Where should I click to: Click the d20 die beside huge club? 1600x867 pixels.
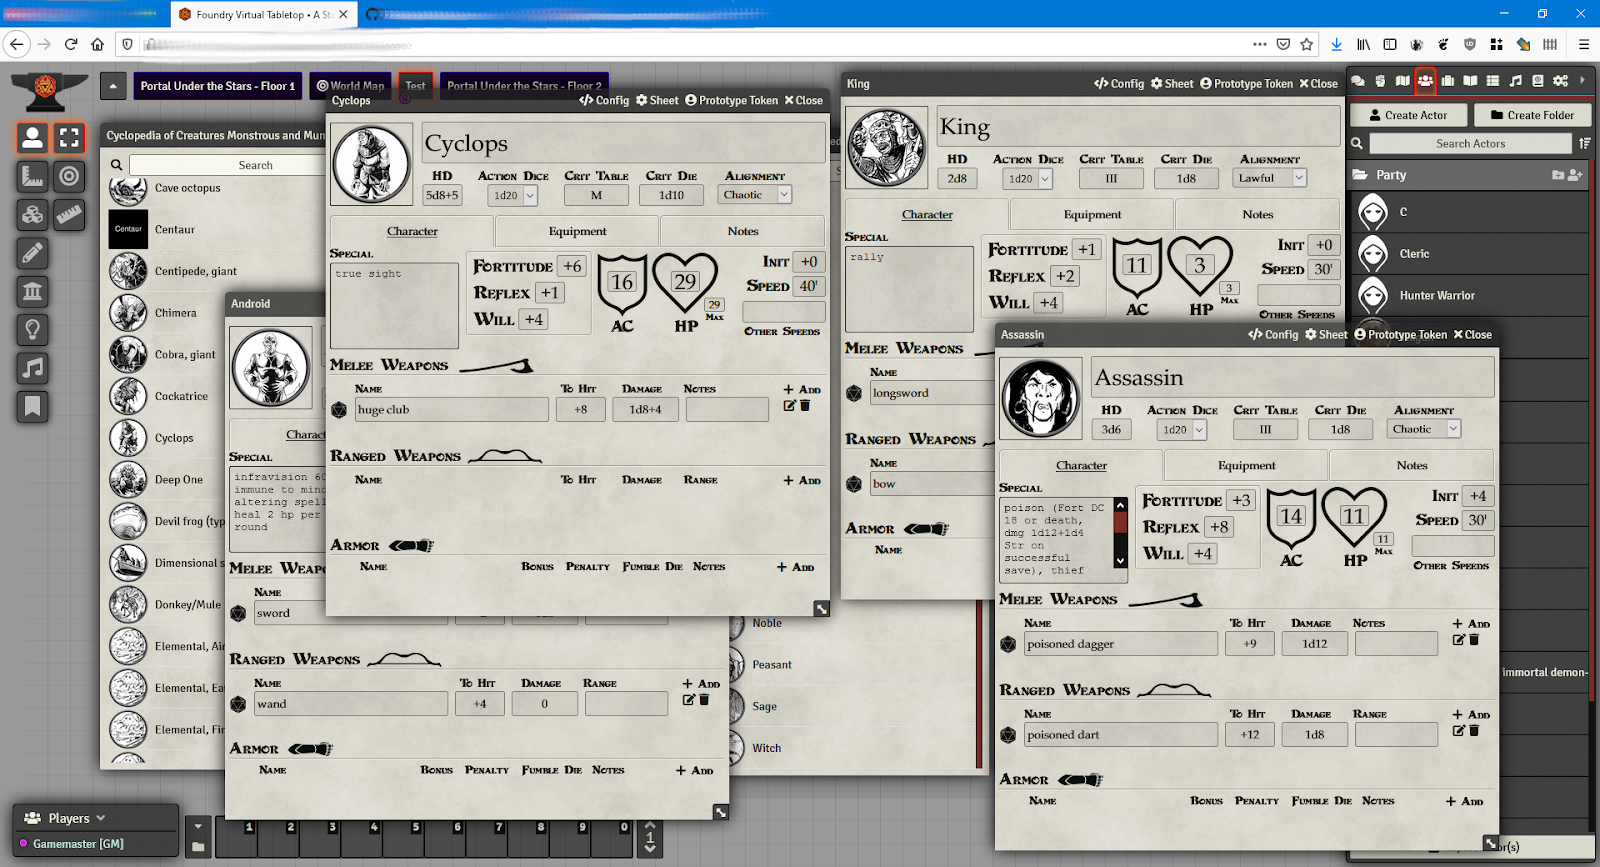339,410
